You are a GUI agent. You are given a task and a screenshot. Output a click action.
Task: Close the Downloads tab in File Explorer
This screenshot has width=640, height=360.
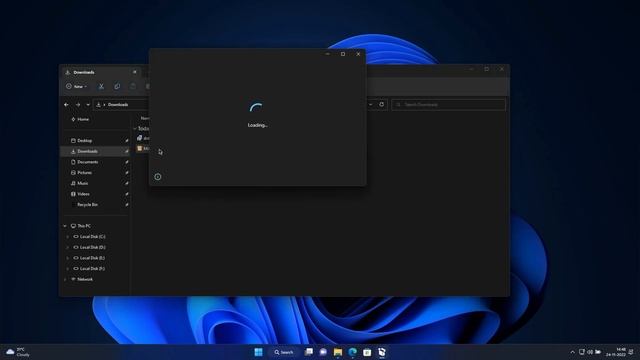134,72
